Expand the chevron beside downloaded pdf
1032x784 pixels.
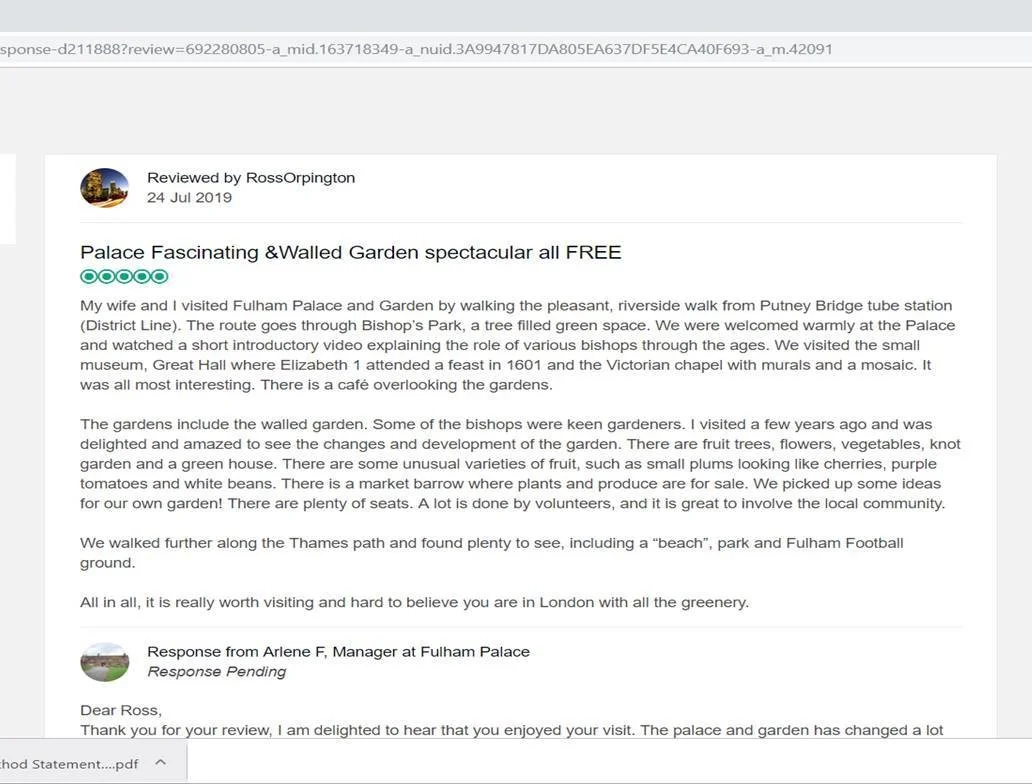click(x=161, y=762)
